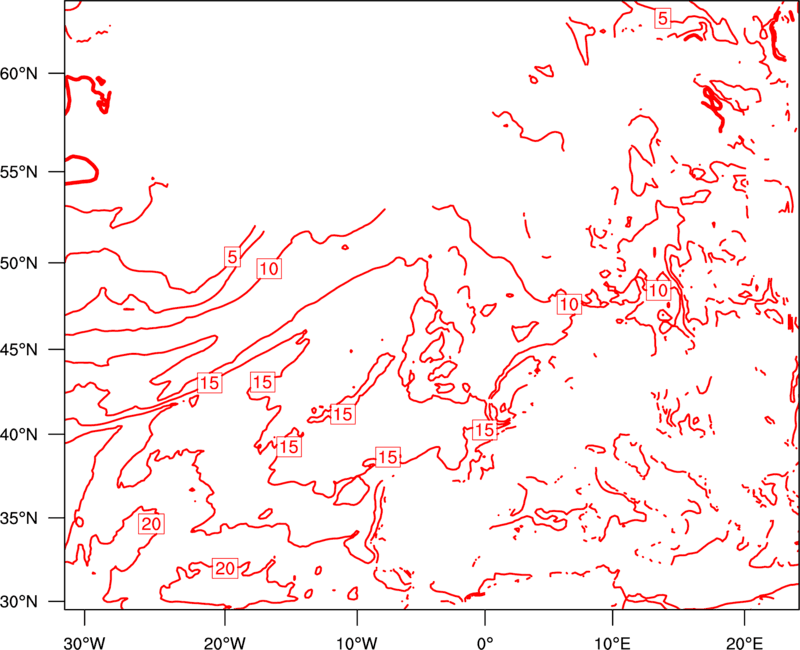The image size is (800, 650).
Task: Select the 20°E longitude axis label
Action: [744, 643]
